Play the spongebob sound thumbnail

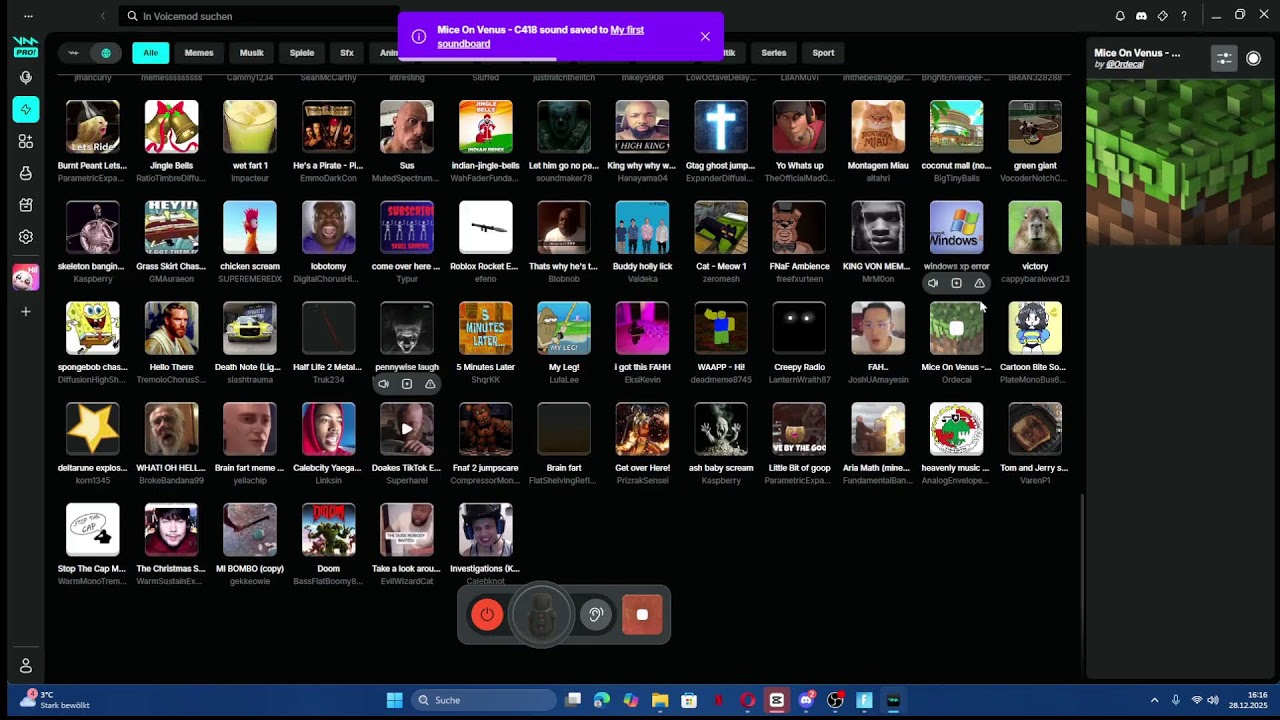93,328
